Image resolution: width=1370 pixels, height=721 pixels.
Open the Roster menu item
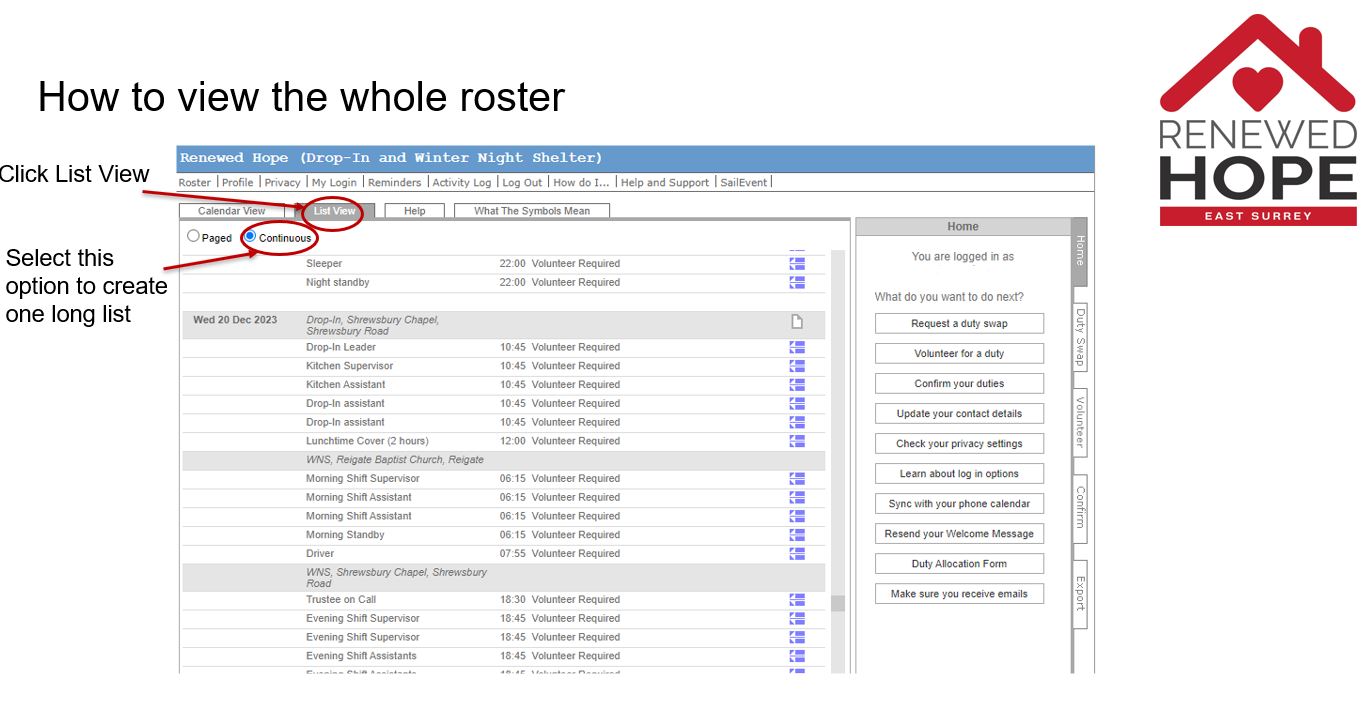click(x=195, y=182)
